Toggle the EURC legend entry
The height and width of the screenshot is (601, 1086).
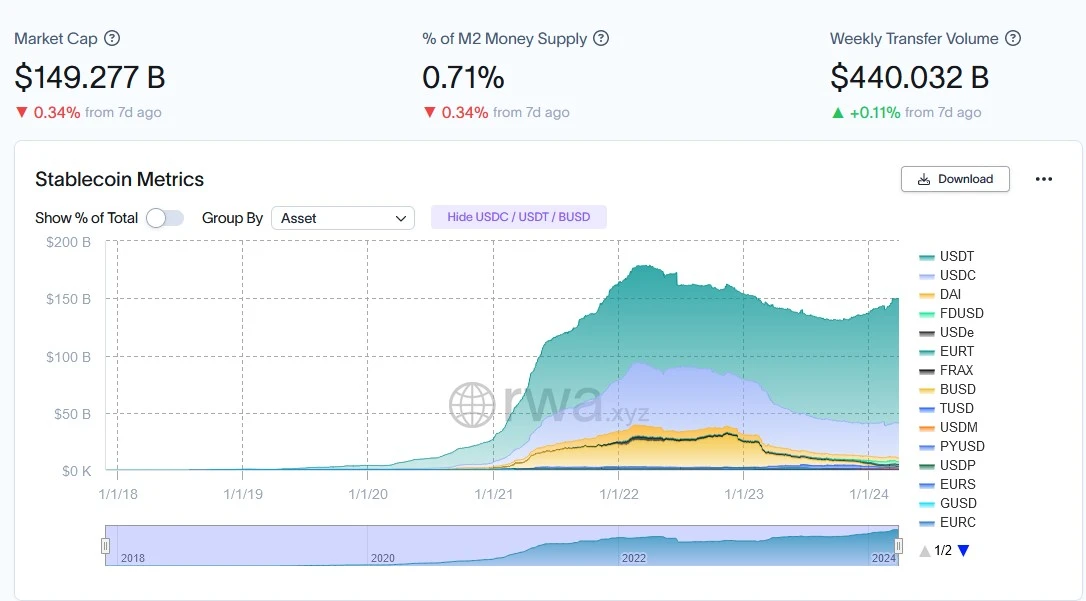pyautogui.click(x=957, y=522)
